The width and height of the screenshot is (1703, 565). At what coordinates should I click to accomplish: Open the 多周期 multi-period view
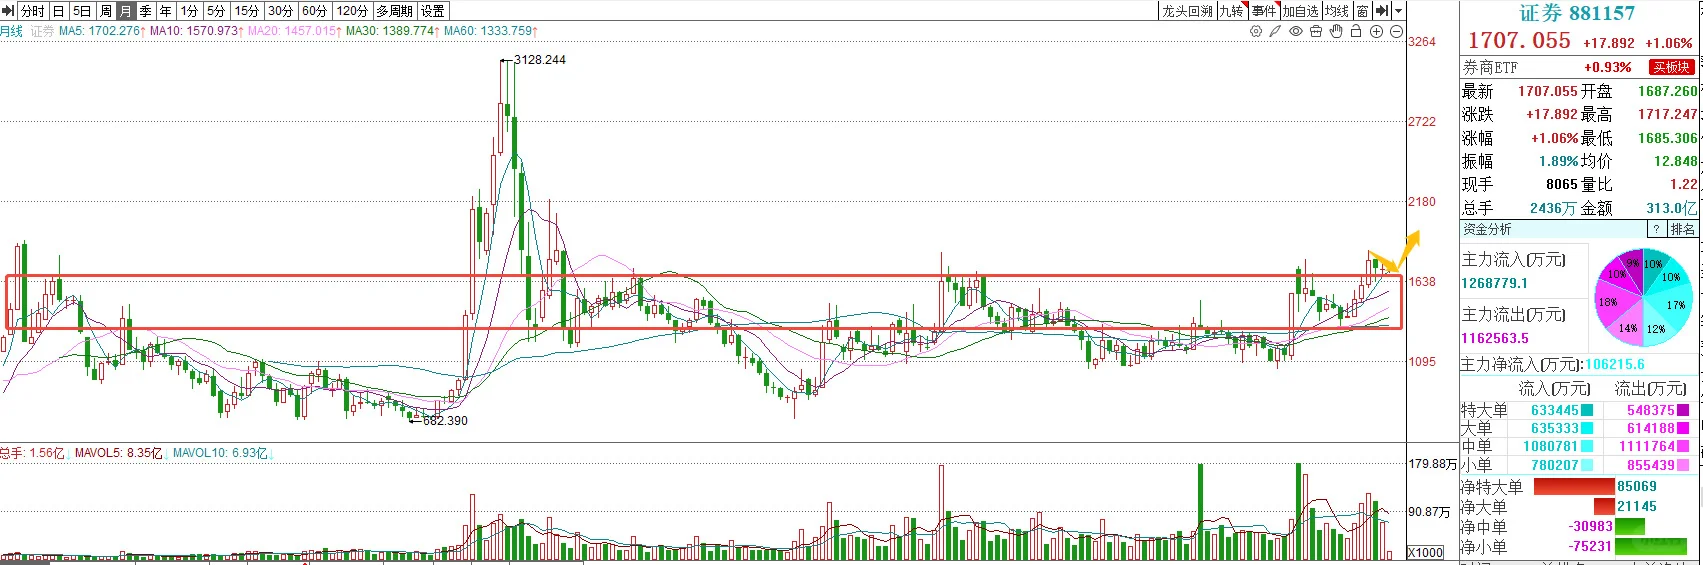pos(394,11)
